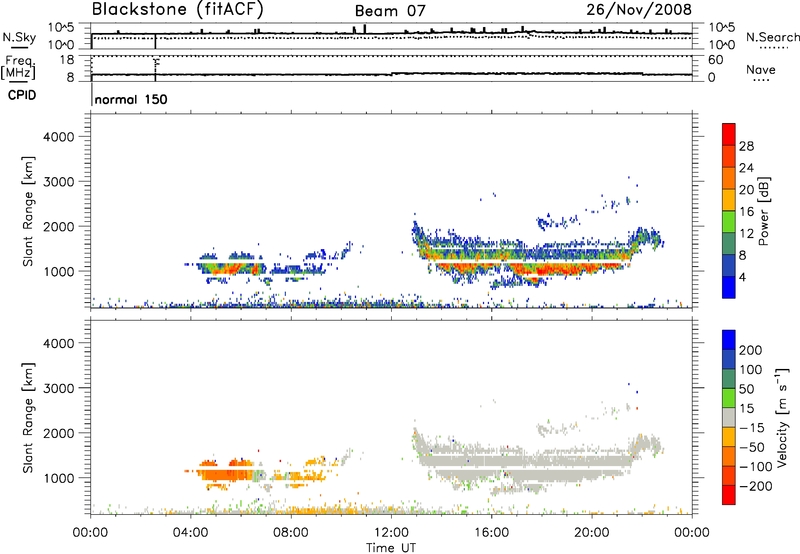Image resolution: width=800 pixels, height=554 pixels.
Task: Click the '04:00' time tick label
Action: click(x=190, y=533)
